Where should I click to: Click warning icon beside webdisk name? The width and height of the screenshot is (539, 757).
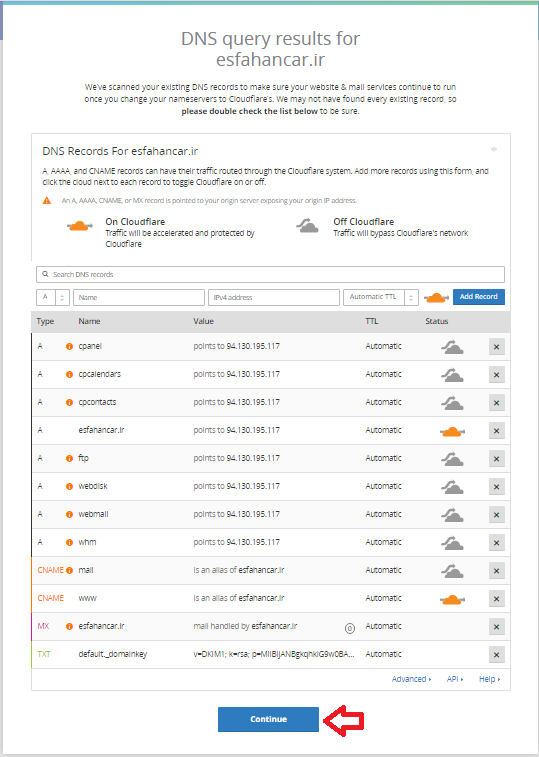click(x=69, y=487)
